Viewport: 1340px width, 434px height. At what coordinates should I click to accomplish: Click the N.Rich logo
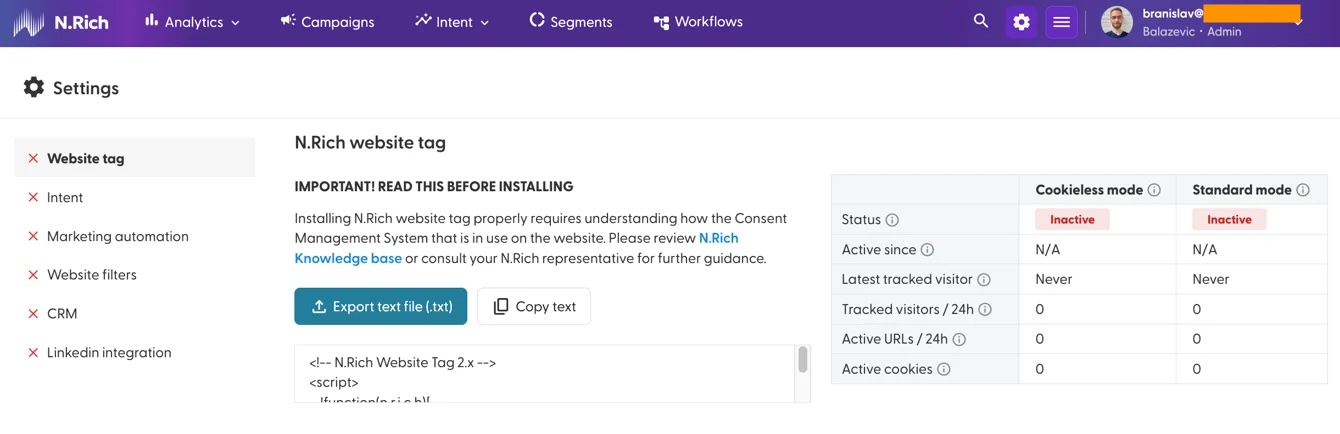coord(61,22)
